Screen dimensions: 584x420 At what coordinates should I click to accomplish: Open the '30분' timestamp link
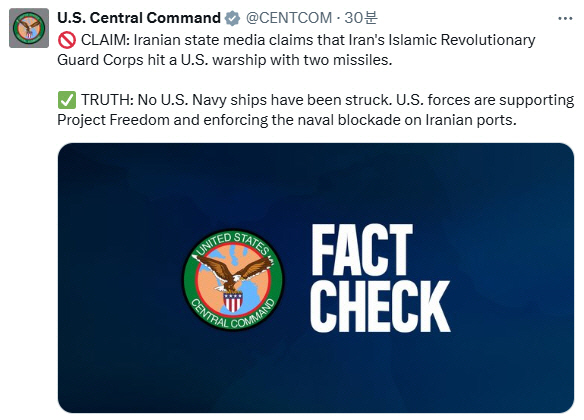click(x=361, y=18)
